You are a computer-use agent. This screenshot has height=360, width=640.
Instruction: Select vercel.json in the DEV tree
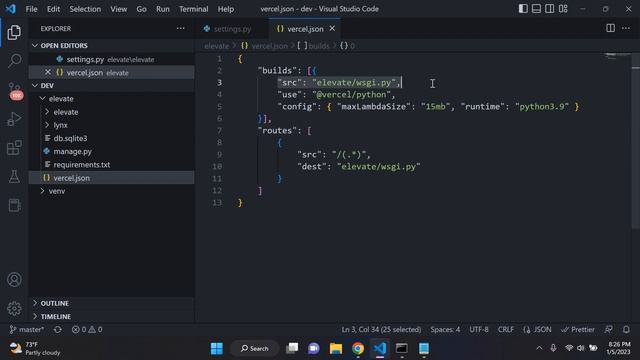(x=111, y=178)
